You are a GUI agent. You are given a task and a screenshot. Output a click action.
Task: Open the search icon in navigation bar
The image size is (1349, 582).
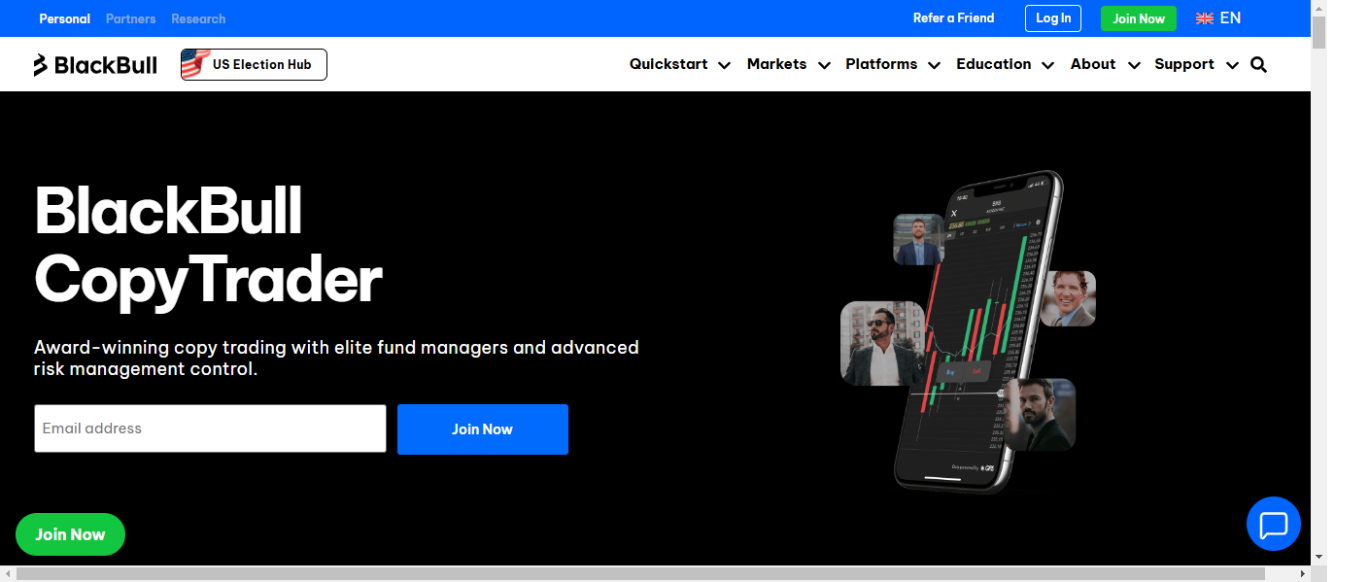pos(1258,64)
